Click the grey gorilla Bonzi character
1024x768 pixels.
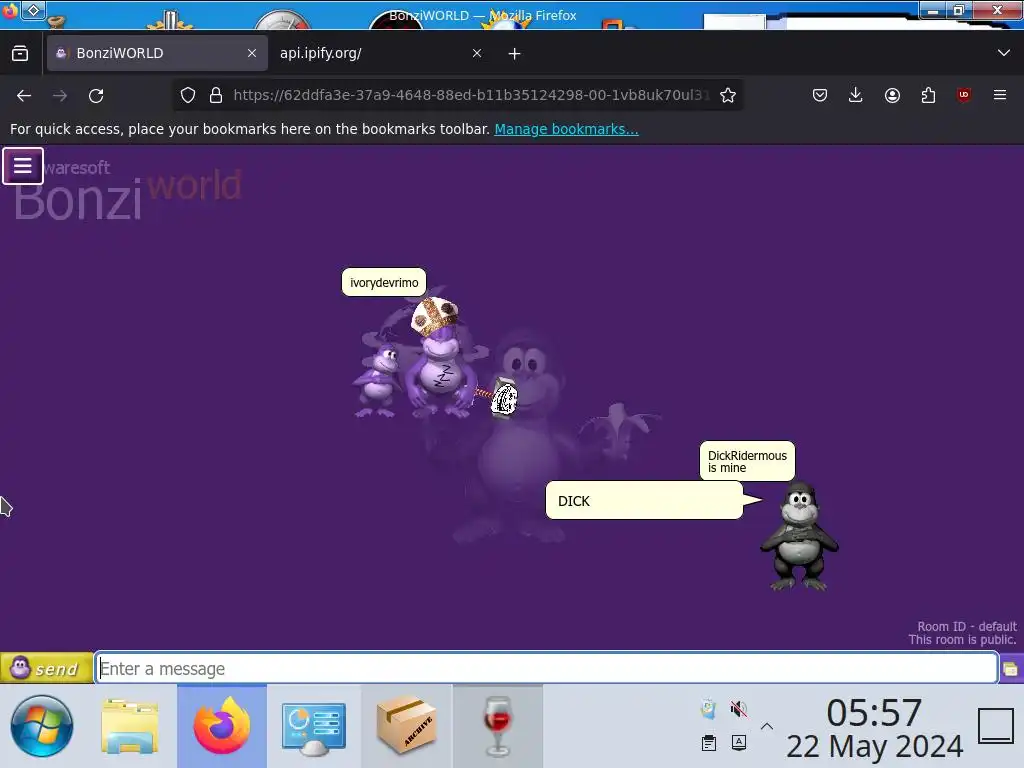coord(799,537)
